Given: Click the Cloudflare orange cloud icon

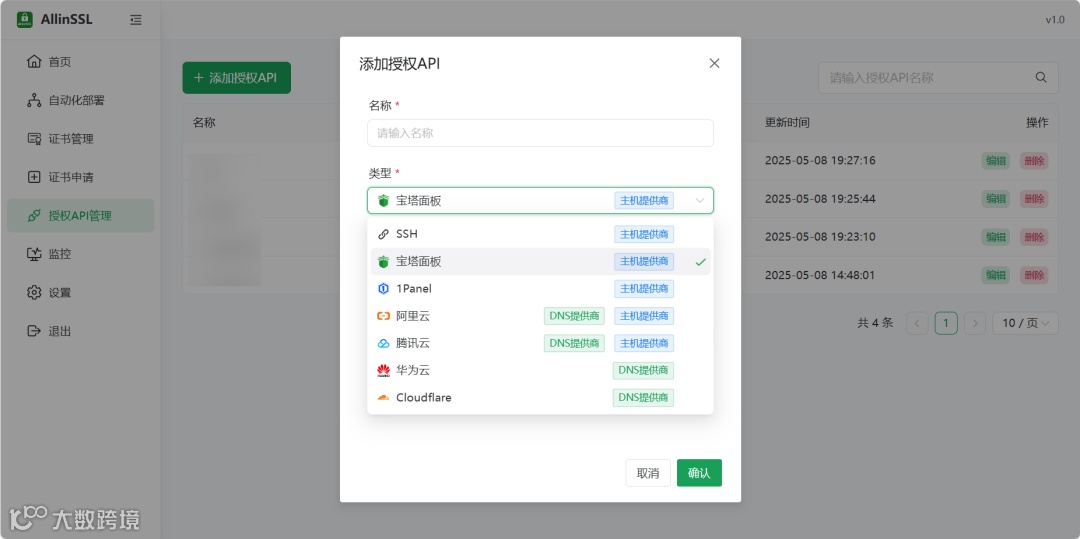Looking at the screenshot, I should tap(384, 397).
